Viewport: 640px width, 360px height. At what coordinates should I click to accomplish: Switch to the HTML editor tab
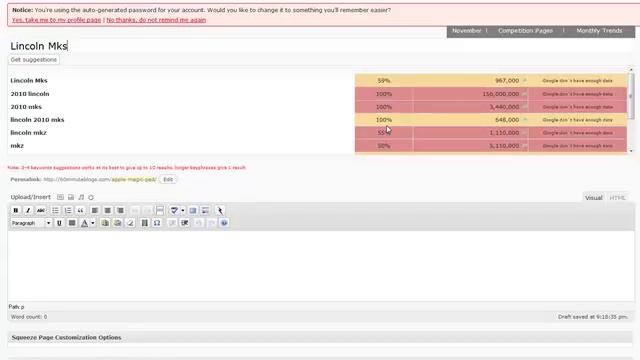[617, 198]
